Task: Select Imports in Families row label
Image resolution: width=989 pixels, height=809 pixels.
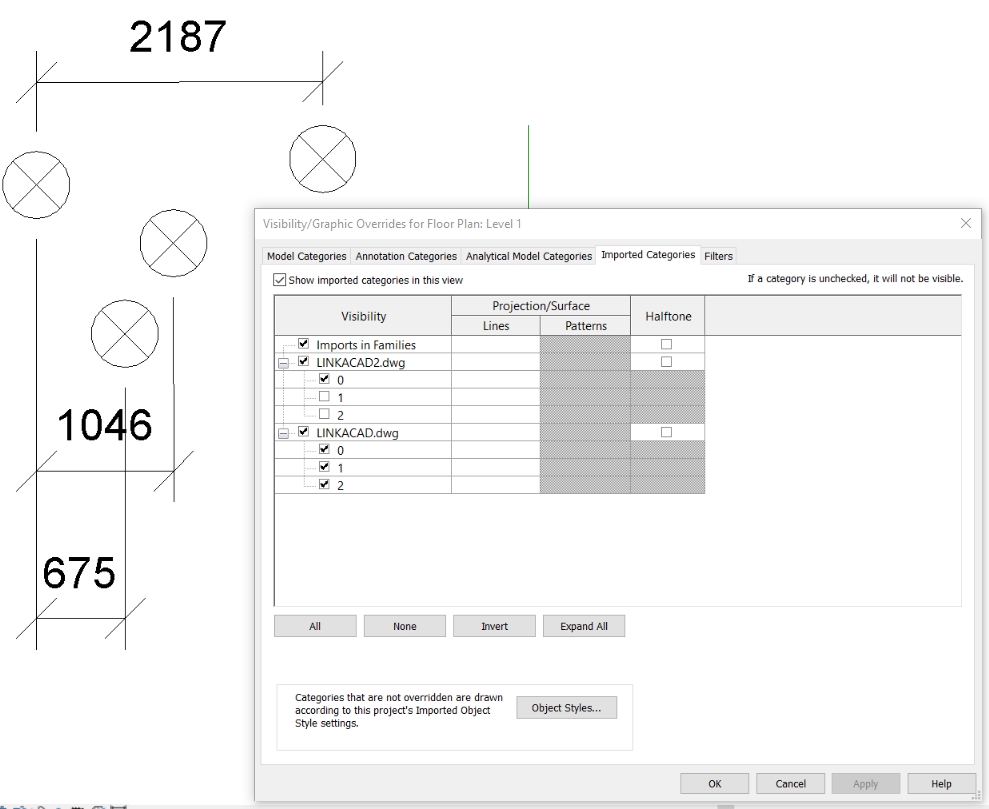Action: [x=366, y=345]
